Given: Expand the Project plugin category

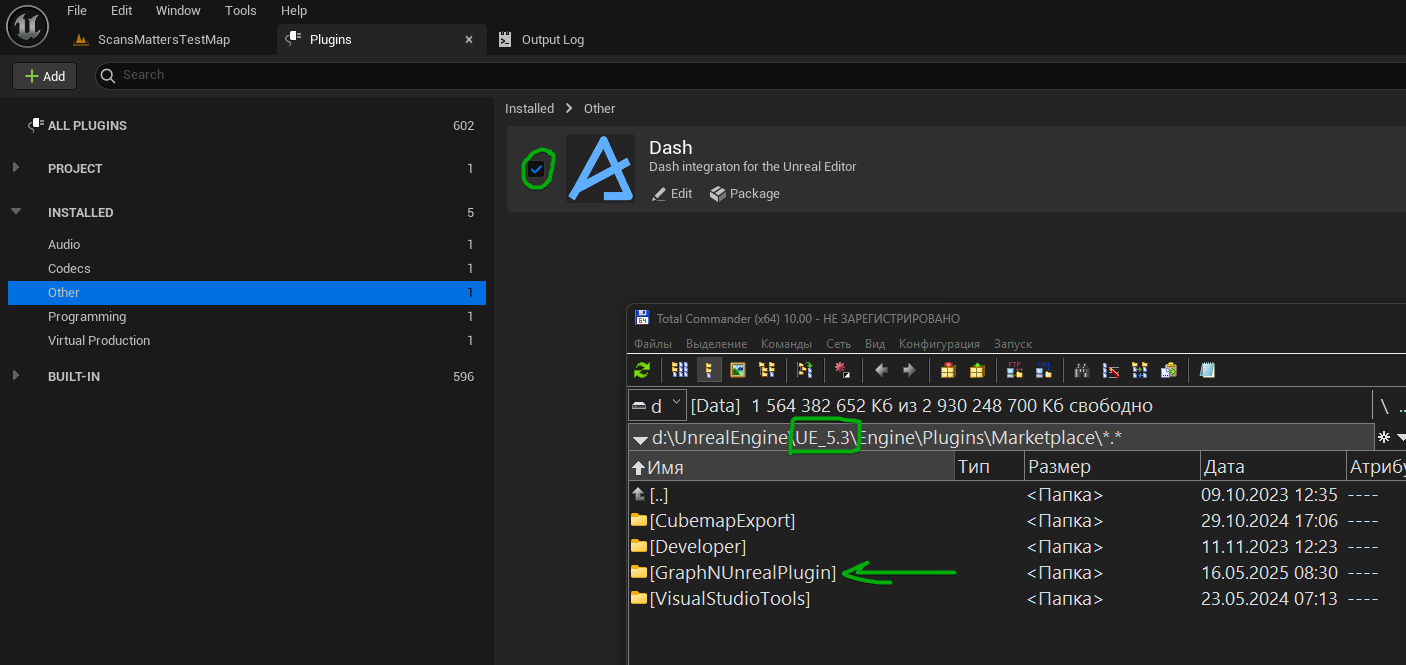Looking at the screenshot, I should (16, 168).
